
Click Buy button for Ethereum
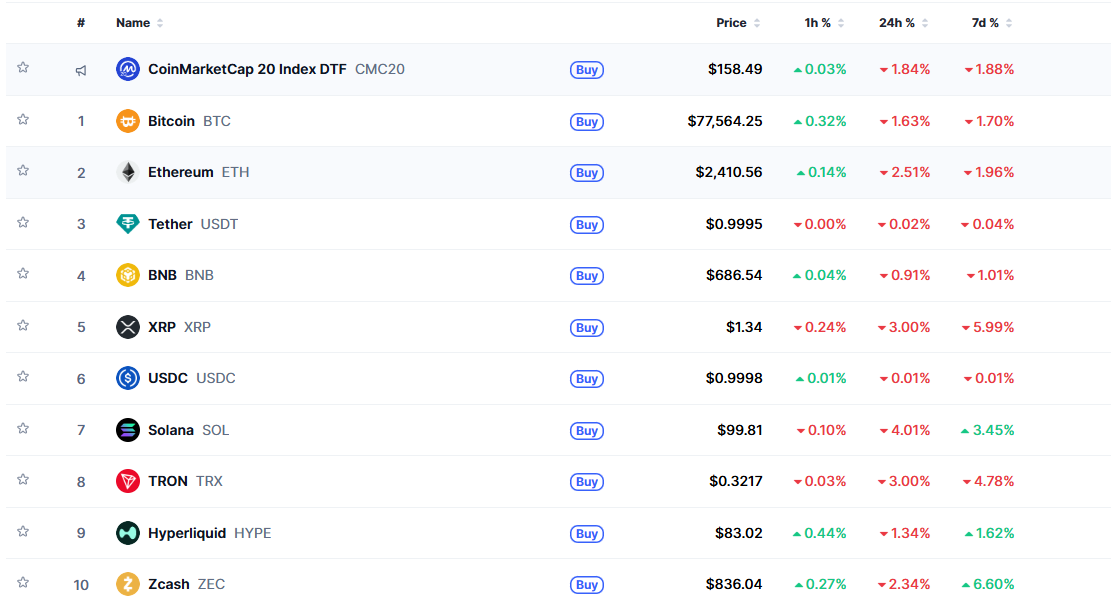587,173
